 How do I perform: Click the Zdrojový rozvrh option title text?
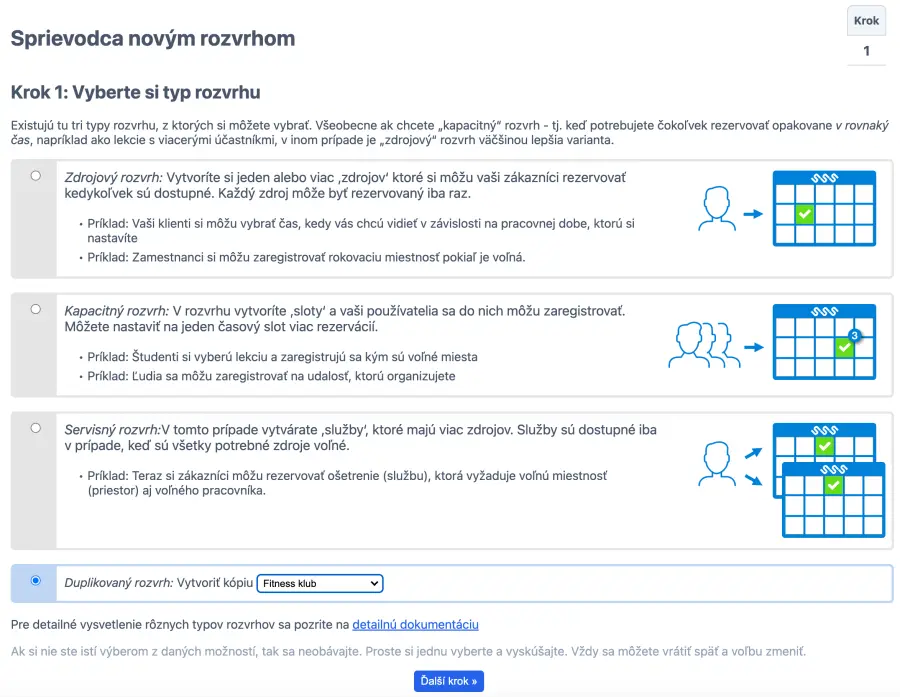tap(114, 176)
